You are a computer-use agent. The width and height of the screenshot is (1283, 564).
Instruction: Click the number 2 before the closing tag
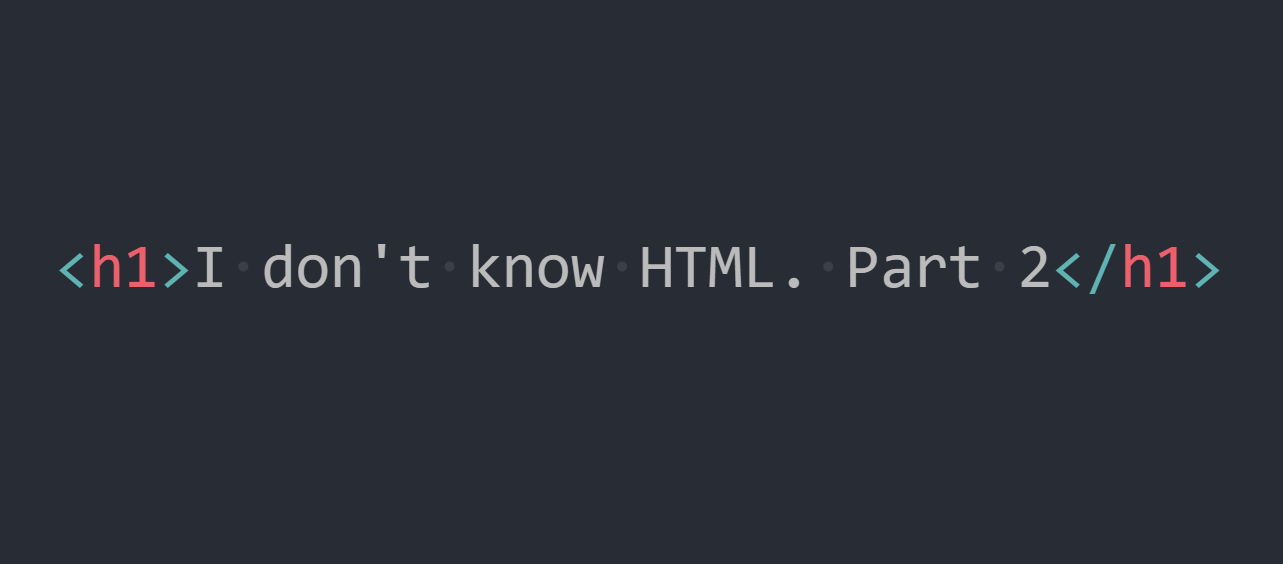(x=1035, y=268)
